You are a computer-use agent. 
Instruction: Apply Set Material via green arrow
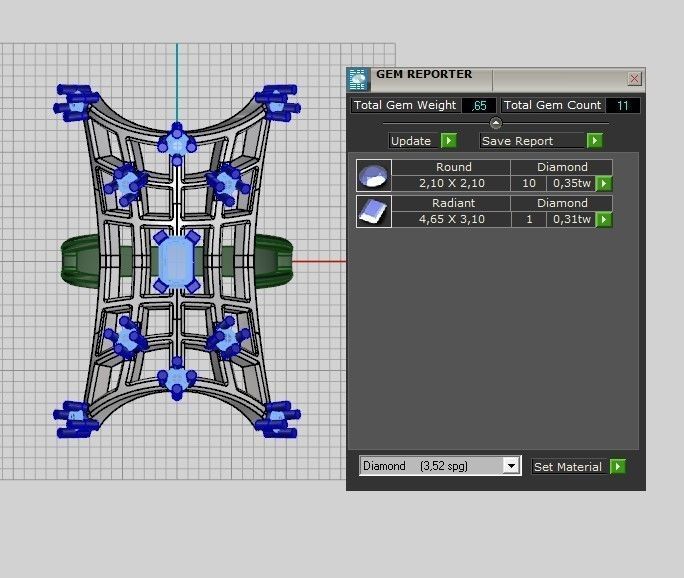pos(618,467)
